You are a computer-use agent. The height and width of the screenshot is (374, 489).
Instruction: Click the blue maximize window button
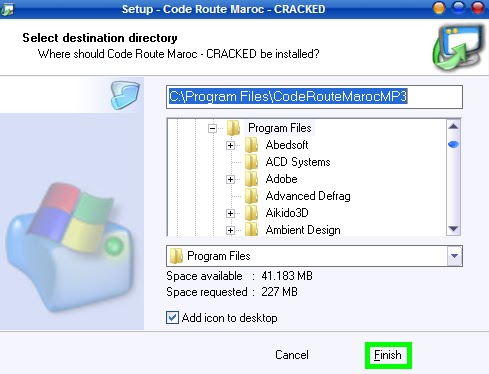(459, 8)
